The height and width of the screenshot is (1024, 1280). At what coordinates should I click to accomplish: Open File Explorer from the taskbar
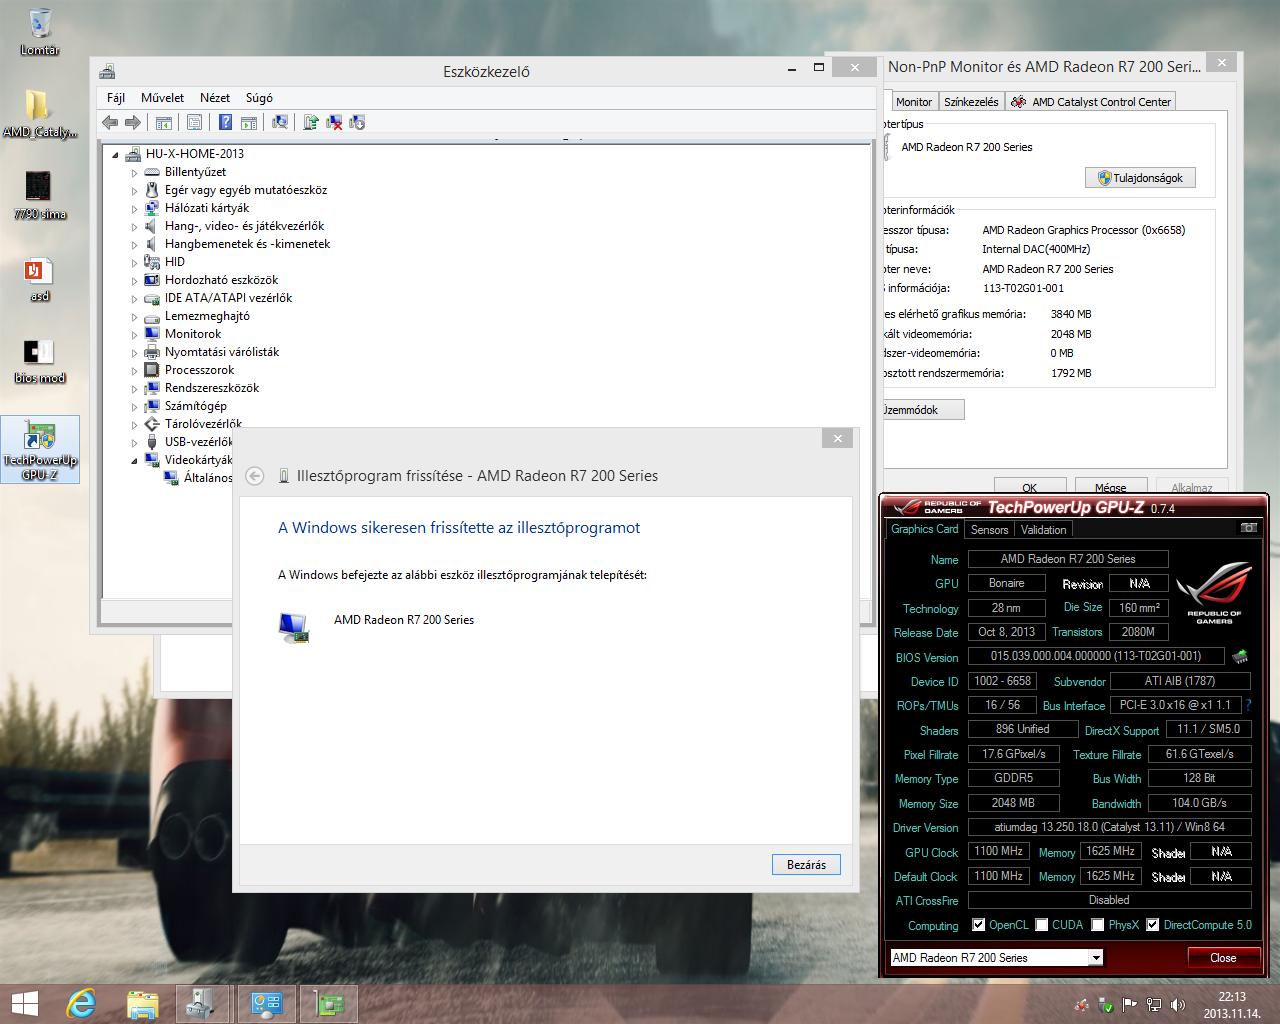coord(143,1004)
